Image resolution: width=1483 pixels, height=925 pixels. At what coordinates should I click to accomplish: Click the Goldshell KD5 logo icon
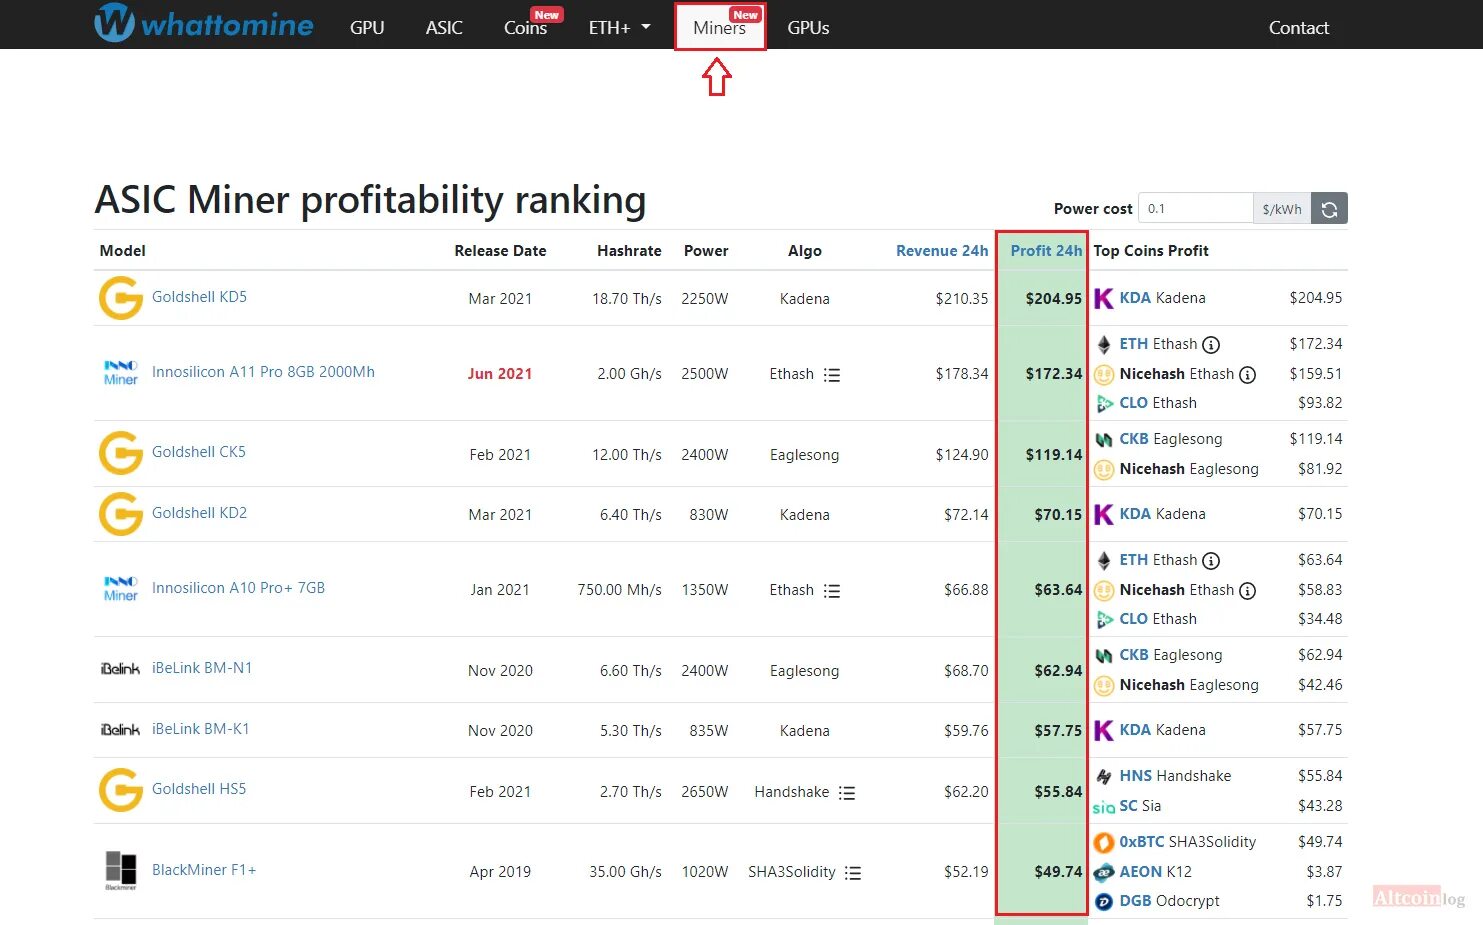121,298
